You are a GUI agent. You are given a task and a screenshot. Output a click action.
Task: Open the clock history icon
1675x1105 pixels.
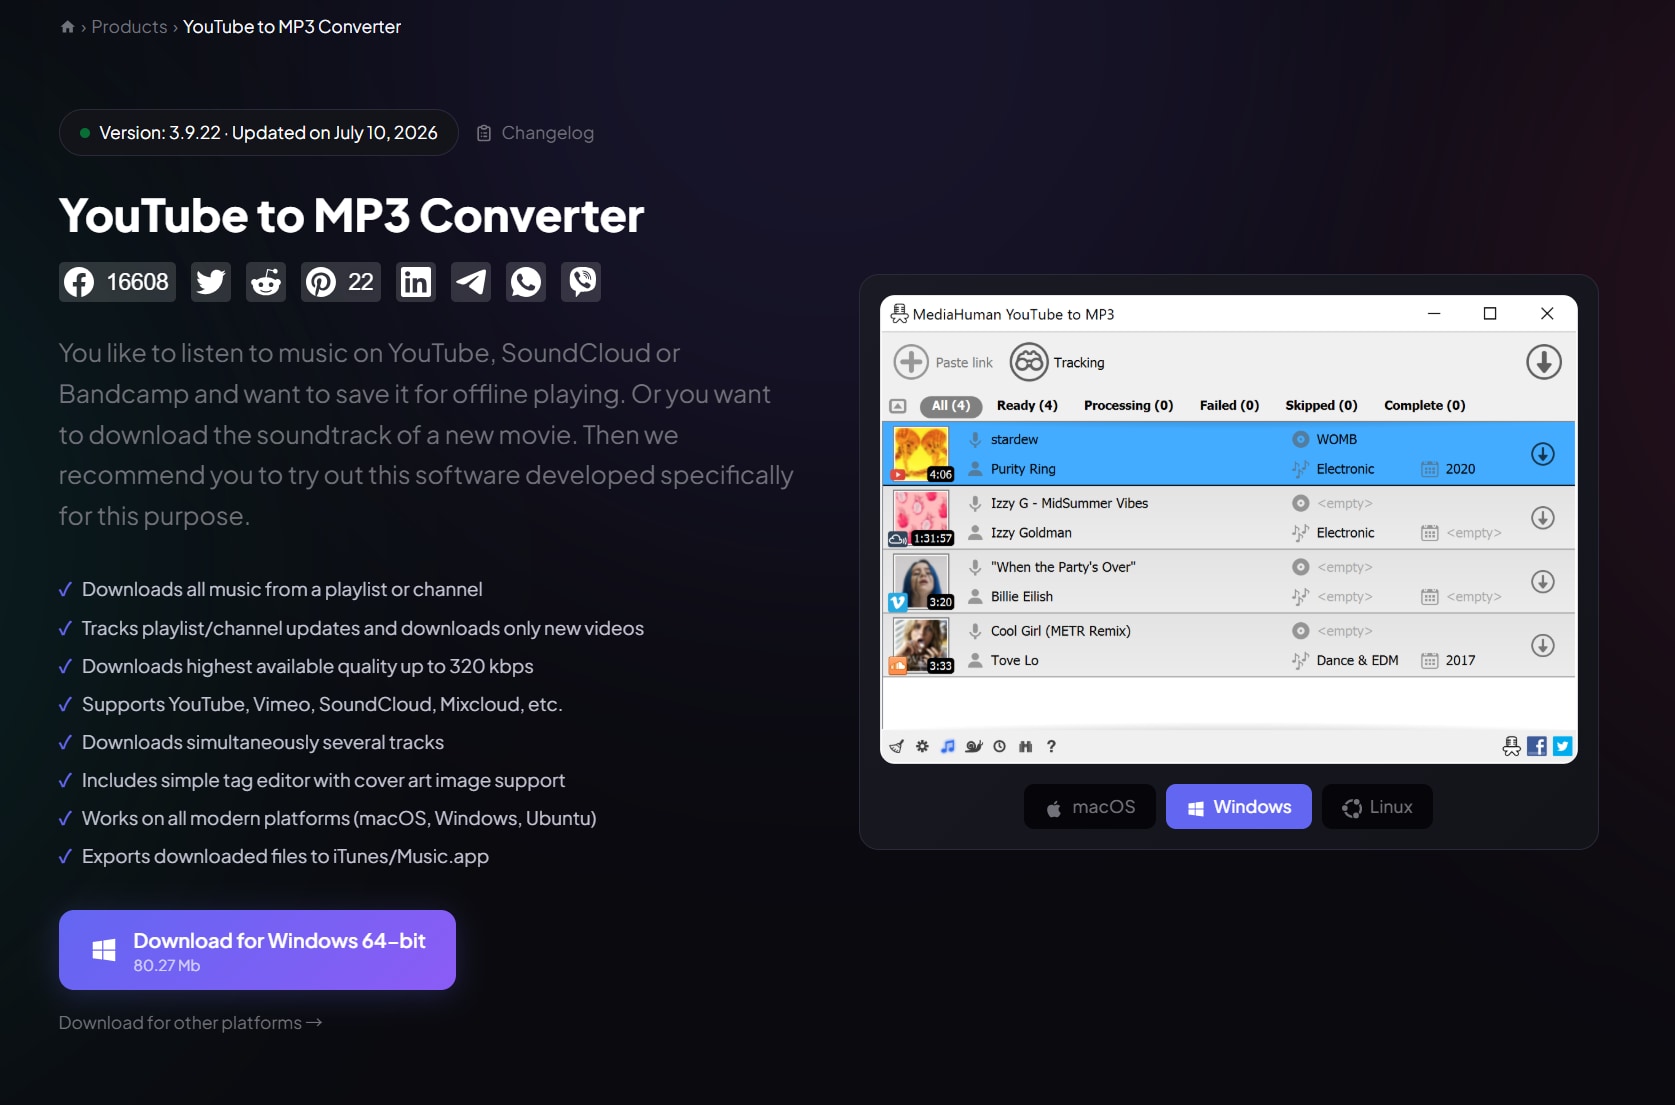(1000, 747)
